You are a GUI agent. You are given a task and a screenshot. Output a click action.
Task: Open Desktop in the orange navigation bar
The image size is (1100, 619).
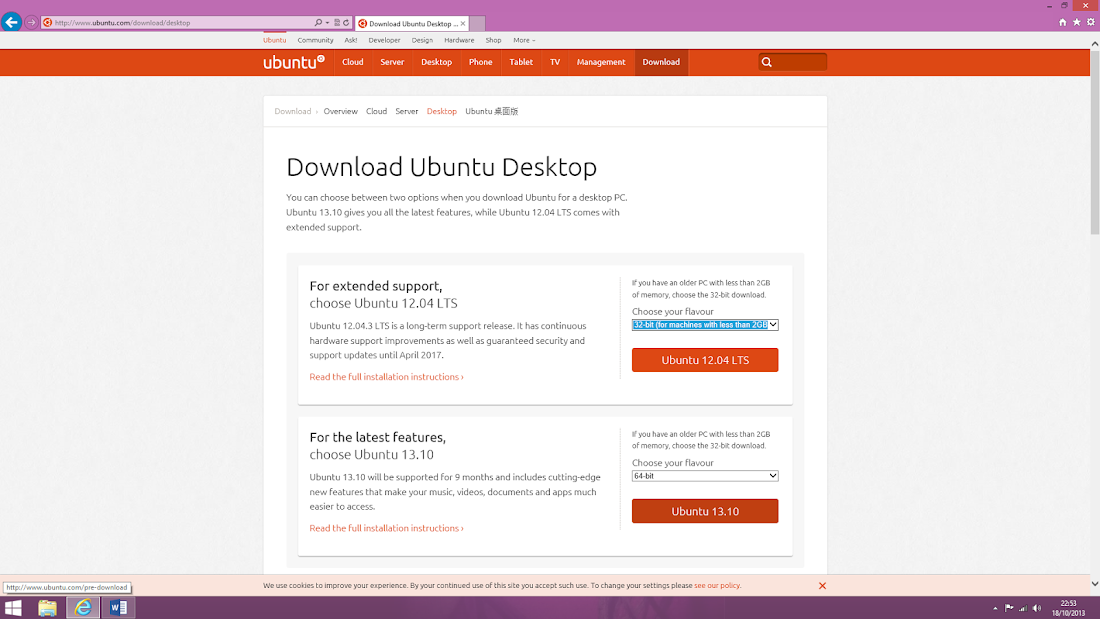click(436, 62)
